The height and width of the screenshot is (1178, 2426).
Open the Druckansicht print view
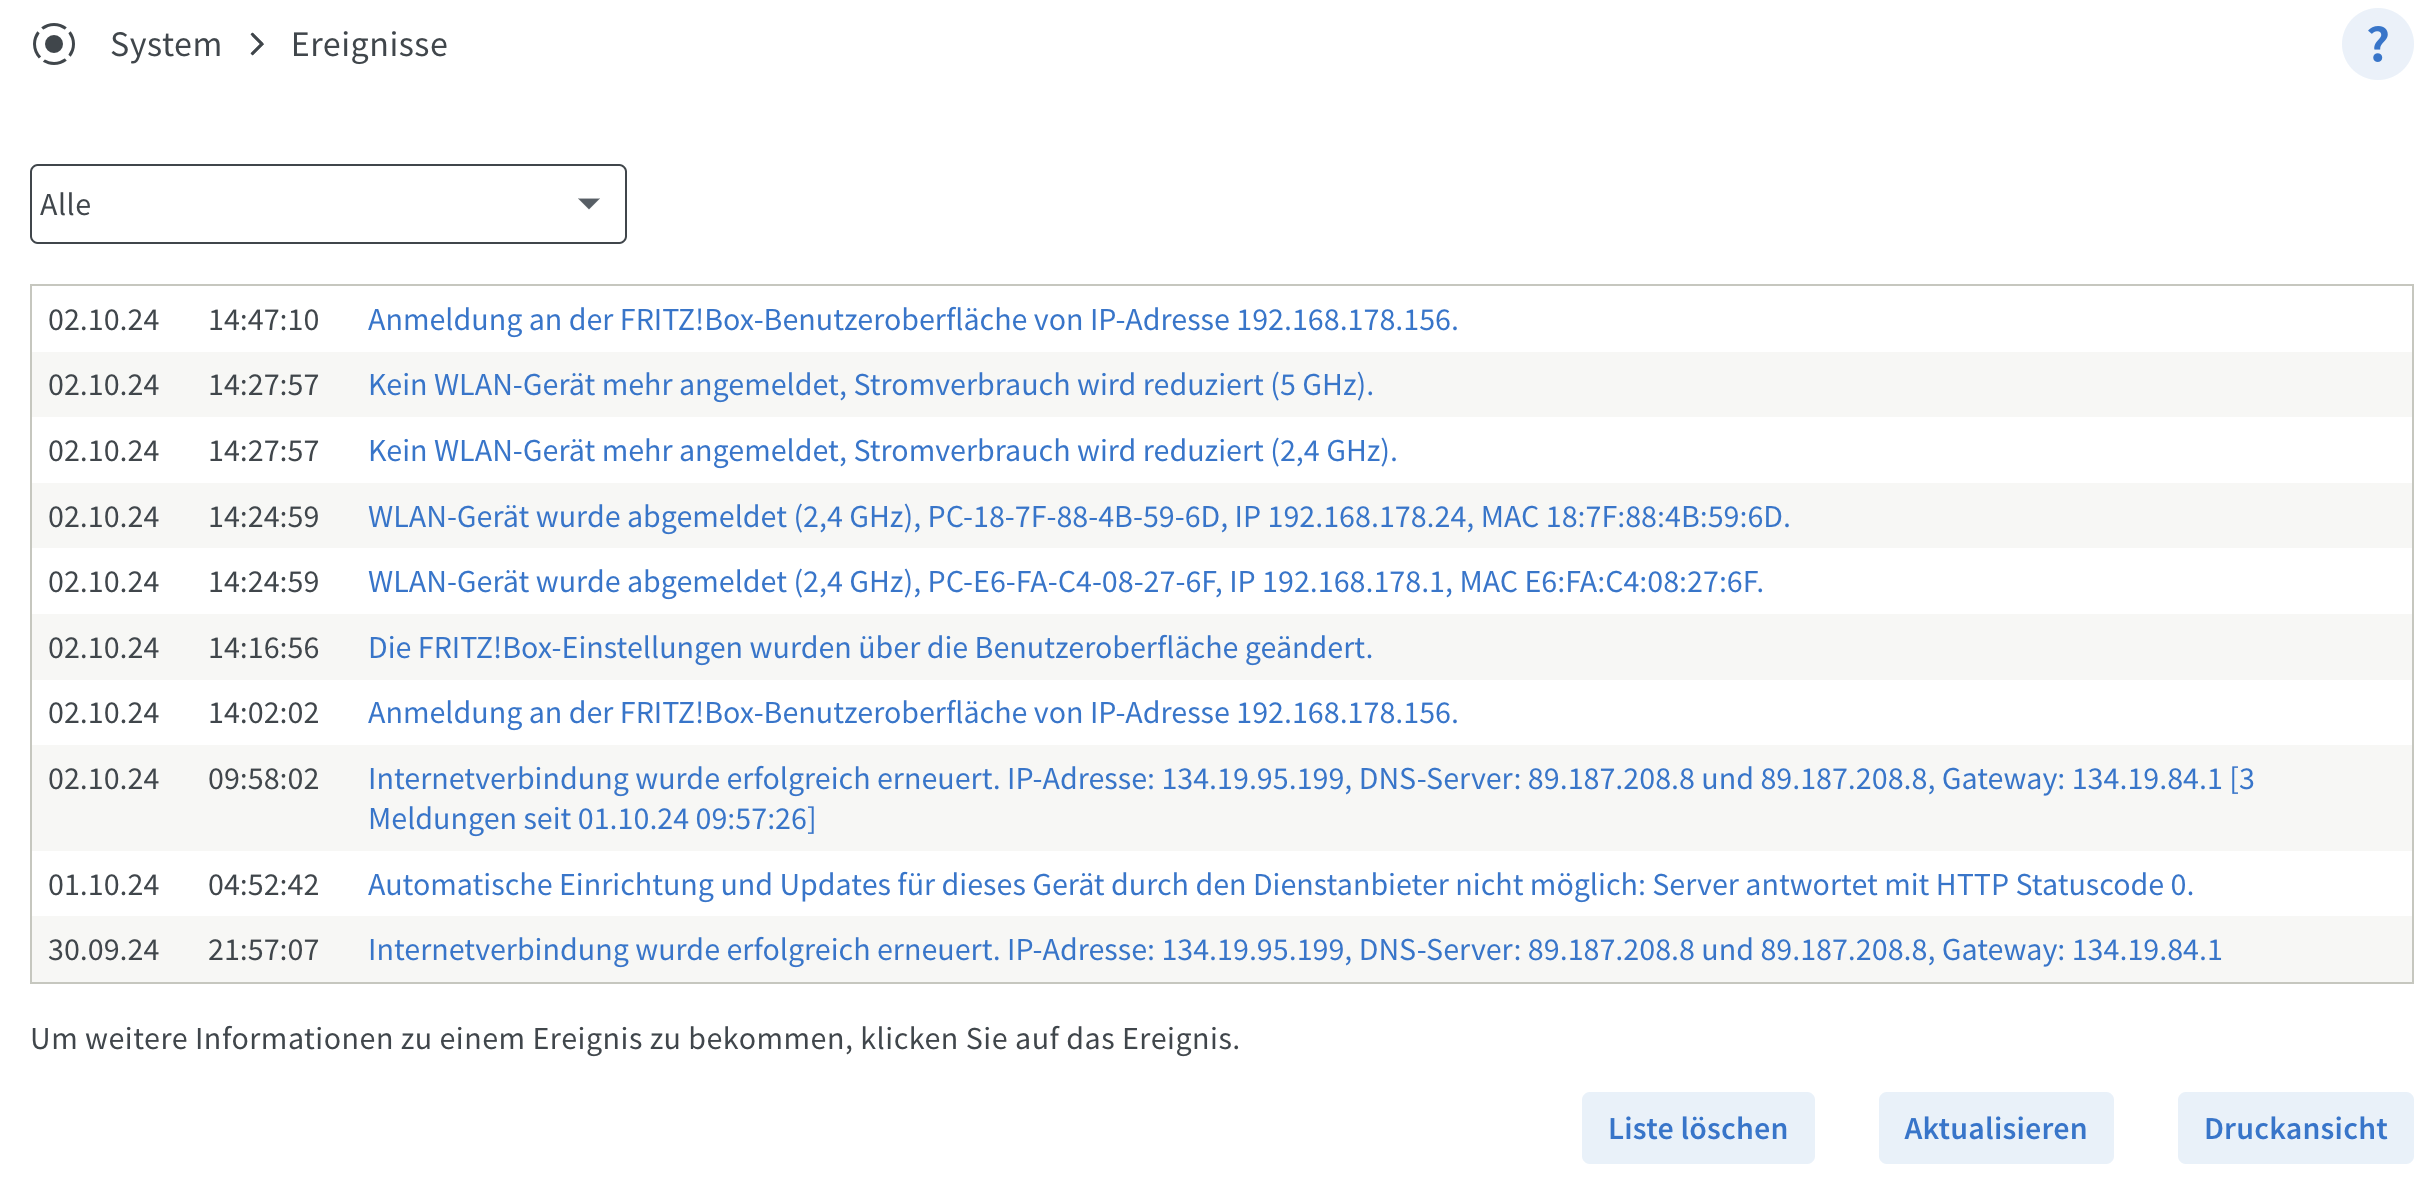click(x=2295, y=1128)
